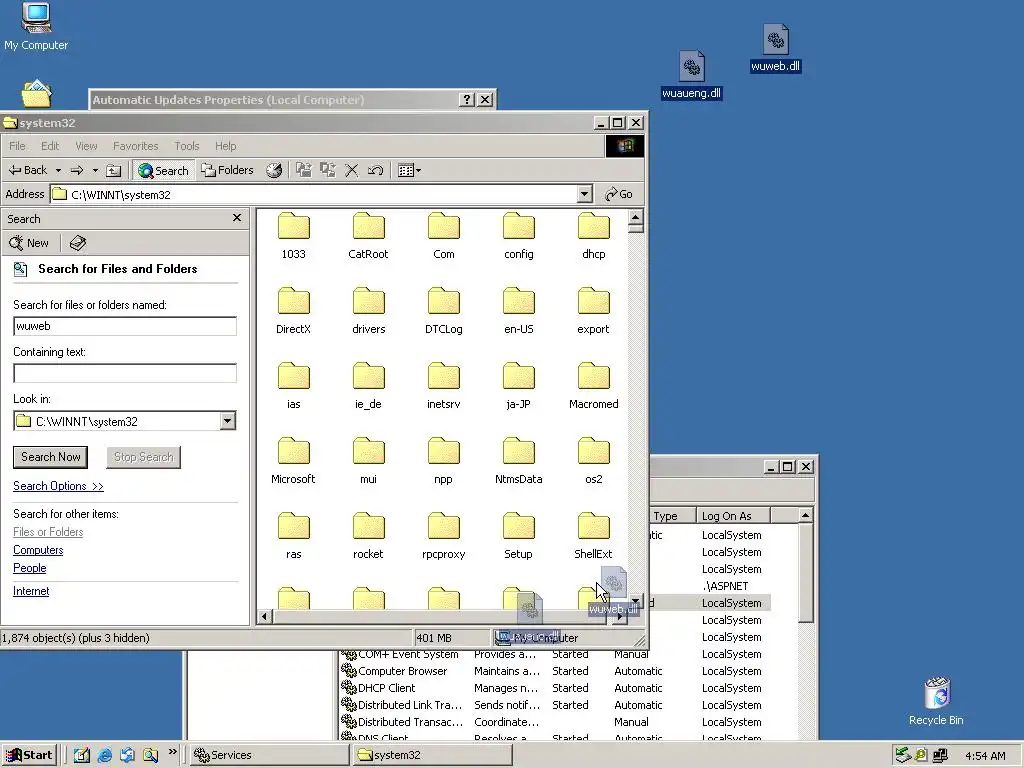Switch to Services taskbar button
The image size is (1024, 768).
click(x=269, y=755)
